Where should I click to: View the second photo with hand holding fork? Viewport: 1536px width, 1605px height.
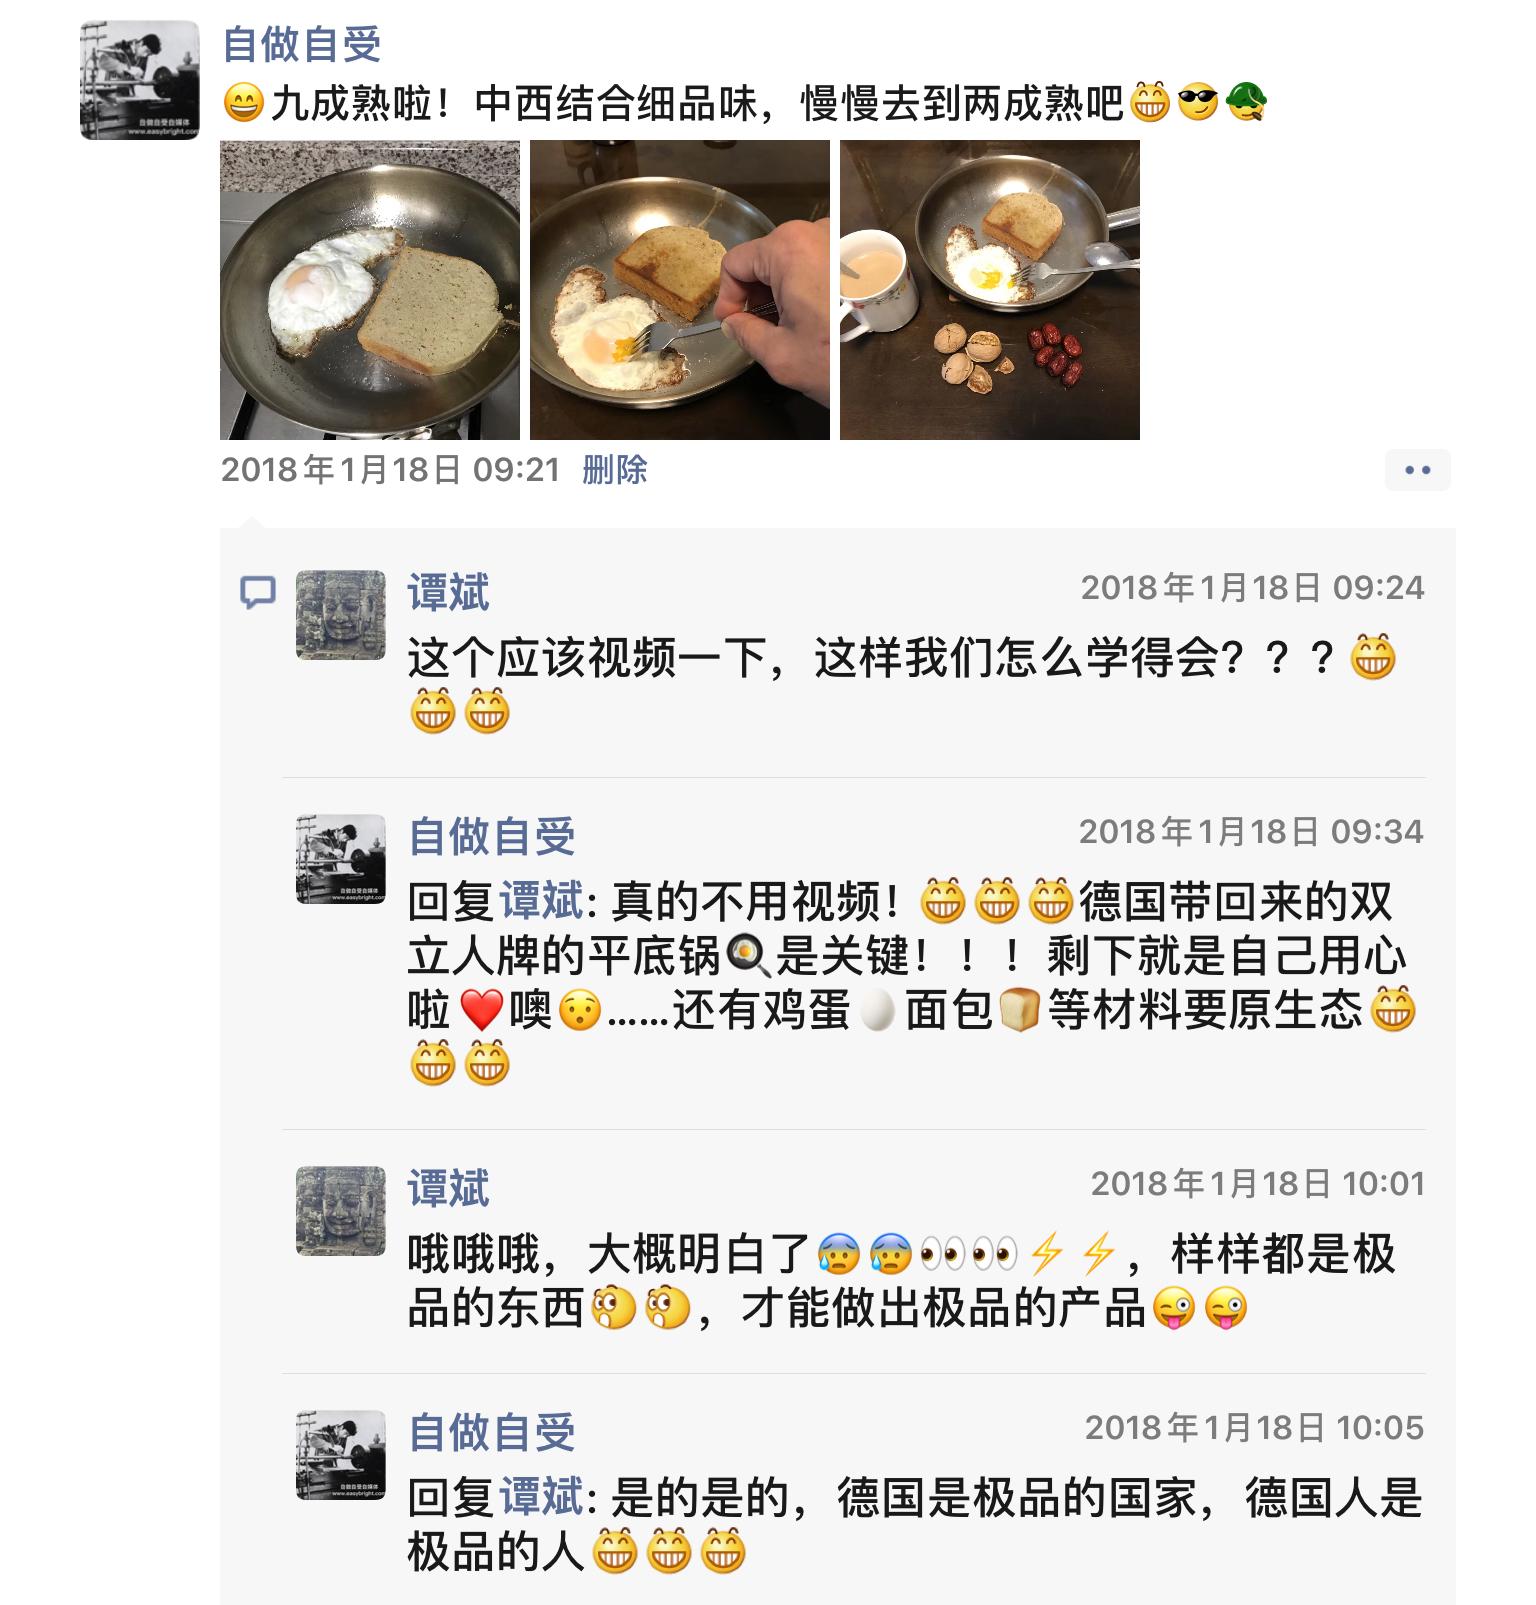680,290
